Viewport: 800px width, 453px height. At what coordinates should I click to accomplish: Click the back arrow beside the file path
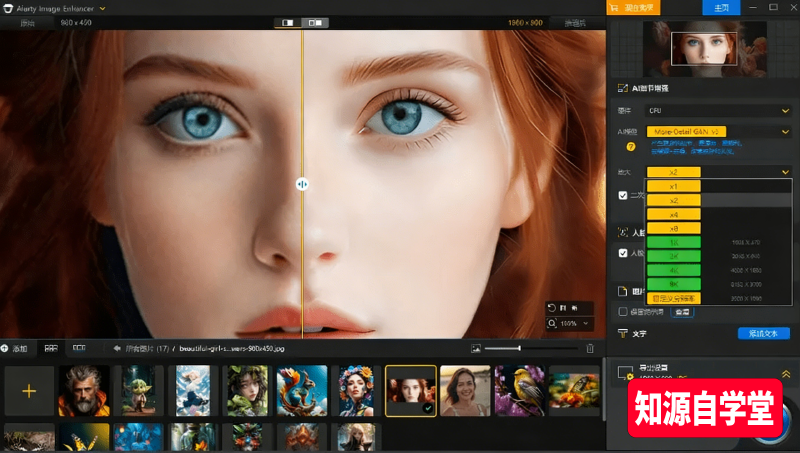(x=117, y=348)
